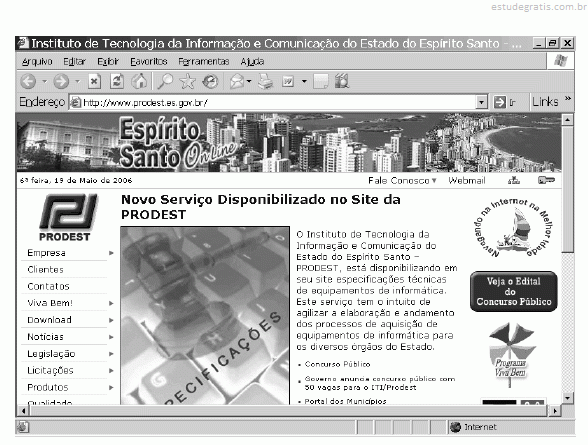Screen dimensions: 588x445
Task: Click the Links toolbar label
Action: [545, 102]
